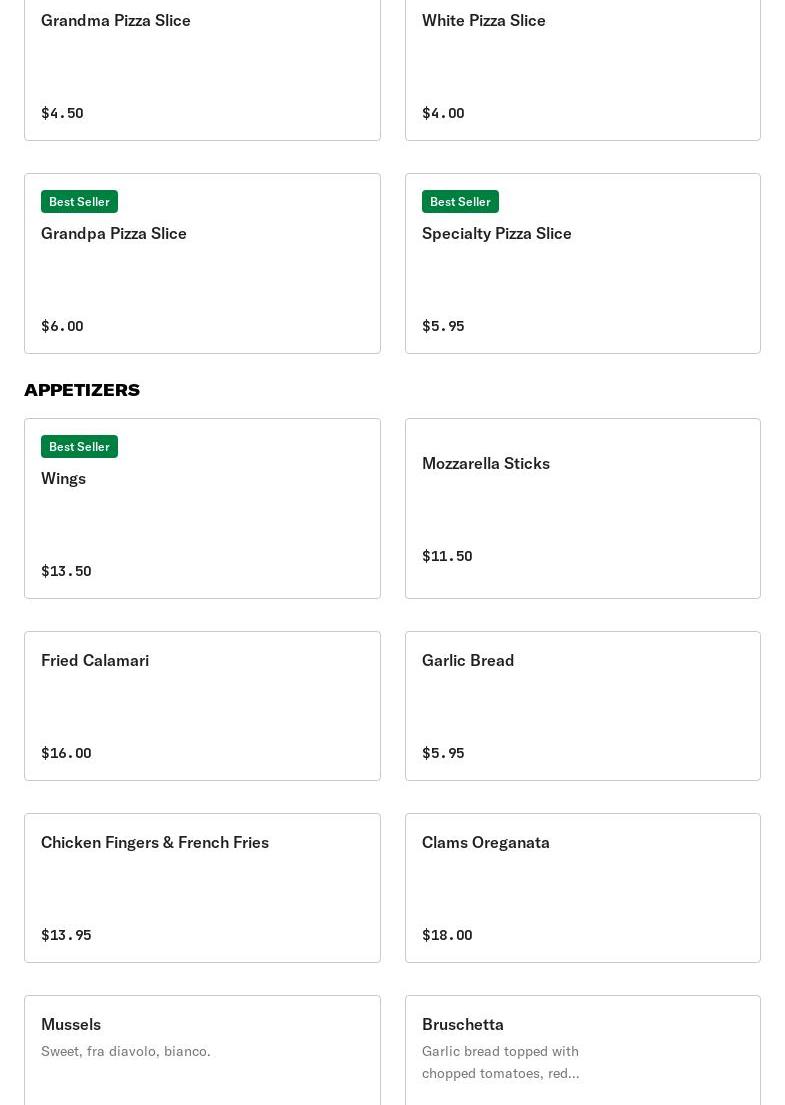Screen dimensions: 785x1105
Task: Click the Best Seller badge on Wings
Action: (x=80, y=447)
